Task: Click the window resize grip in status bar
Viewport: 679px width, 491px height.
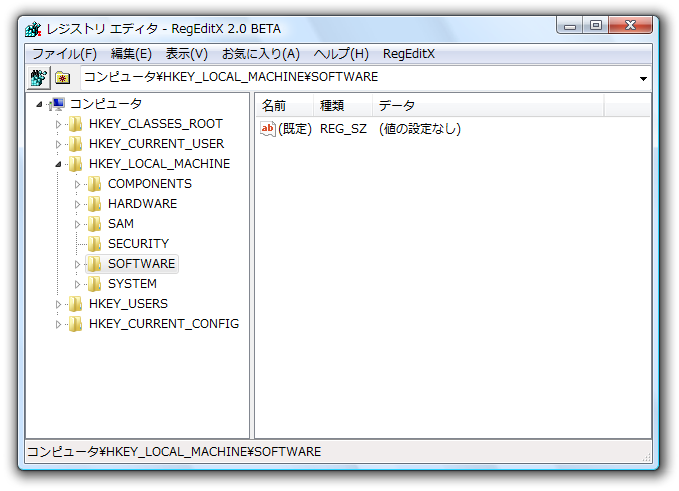Action: tap(646, 456)
